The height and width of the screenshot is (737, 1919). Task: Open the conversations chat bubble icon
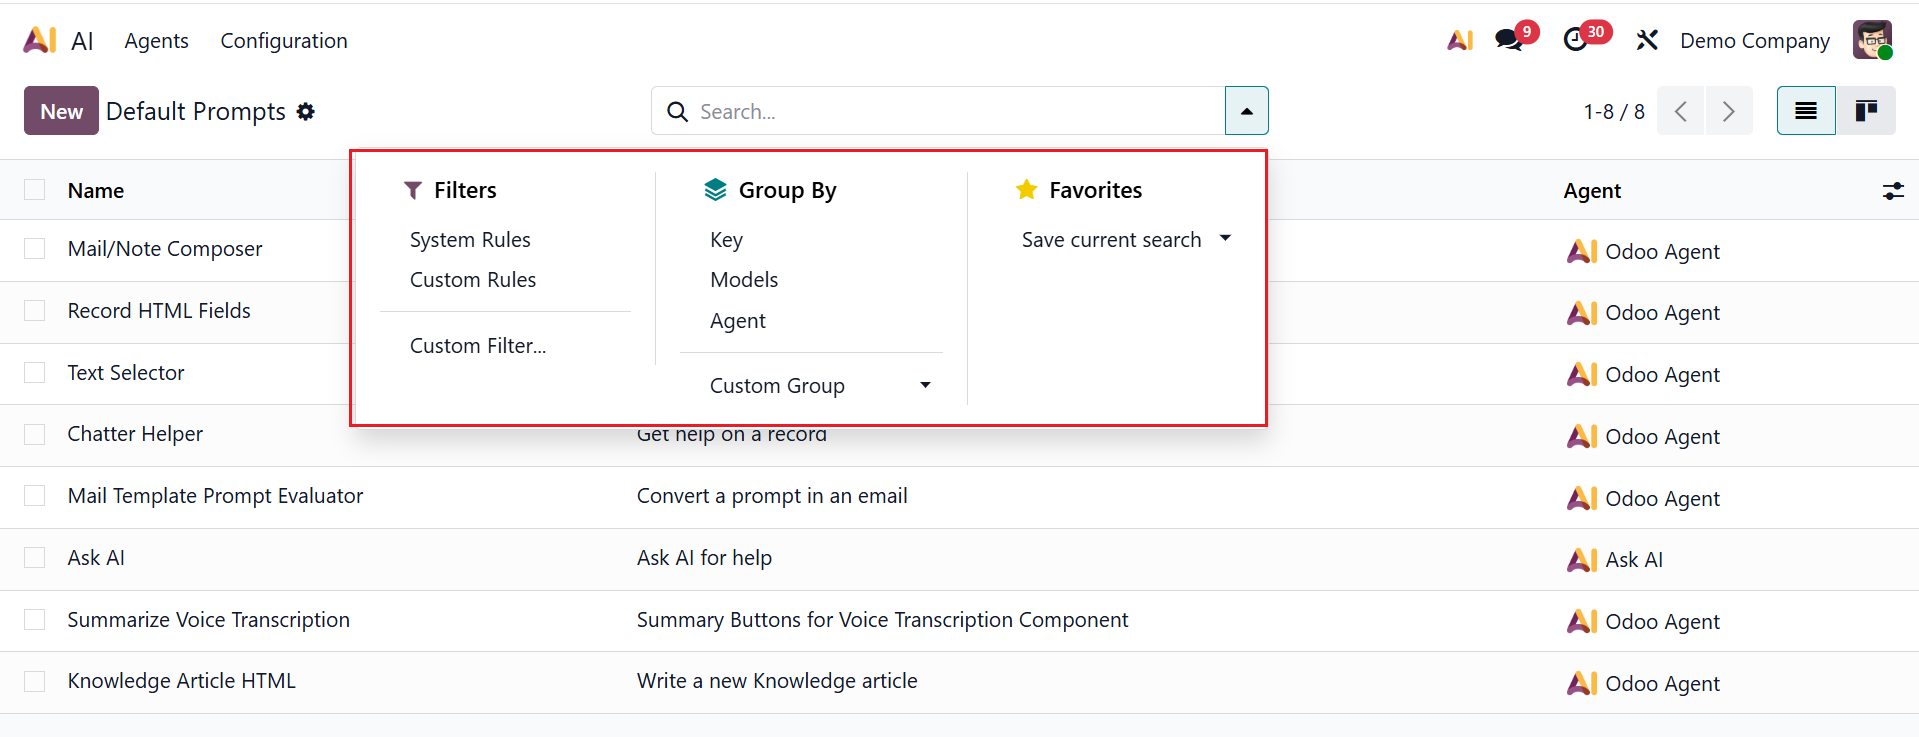pos(1508,40)
